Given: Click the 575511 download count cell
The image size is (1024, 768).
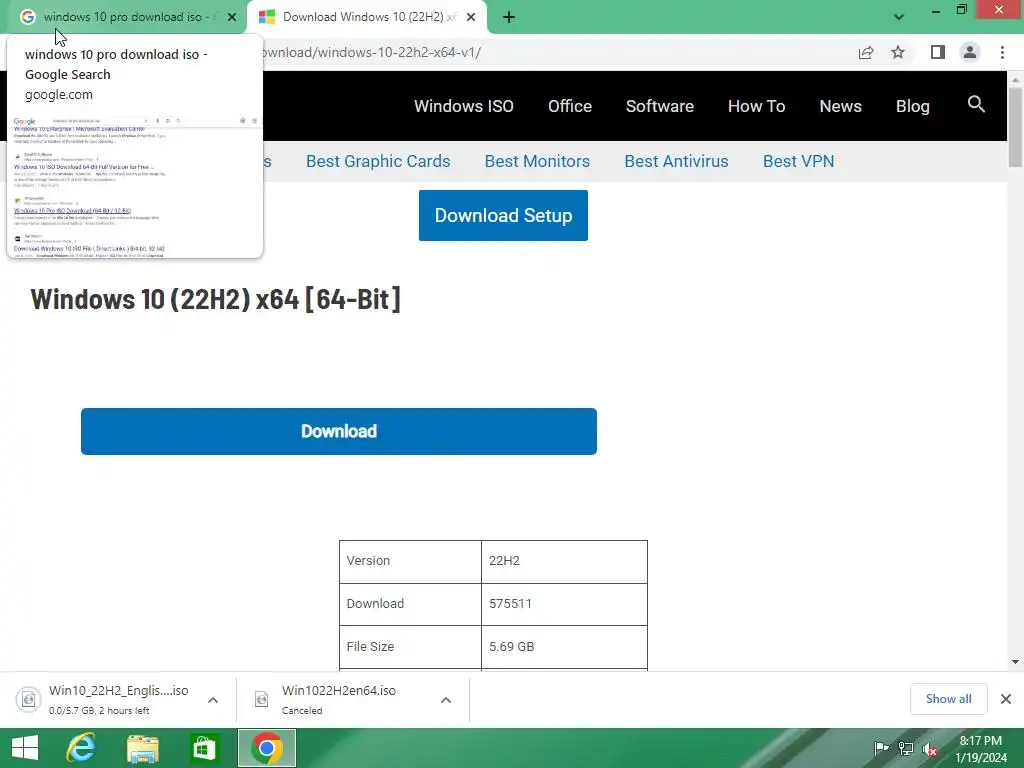Looking at the screenshot, I should 564,604.
